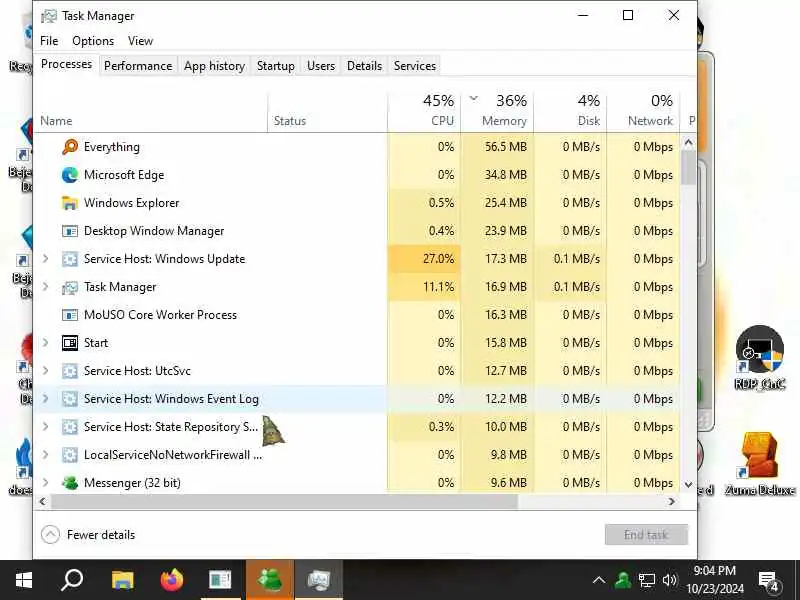Switch to the Performance tab
Image resolution: width=800 pixels, height=600 pixels.
pos(138,66)
